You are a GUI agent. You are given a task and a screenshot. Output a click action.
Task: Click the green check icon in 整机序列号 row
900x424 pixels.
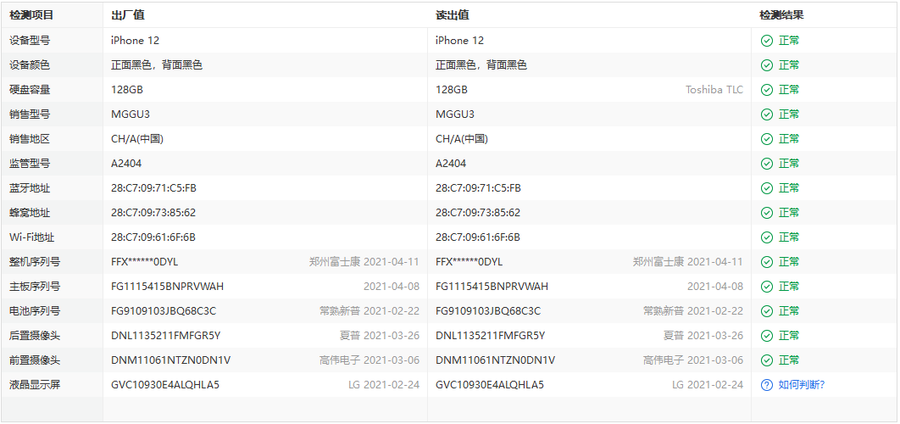766,262
